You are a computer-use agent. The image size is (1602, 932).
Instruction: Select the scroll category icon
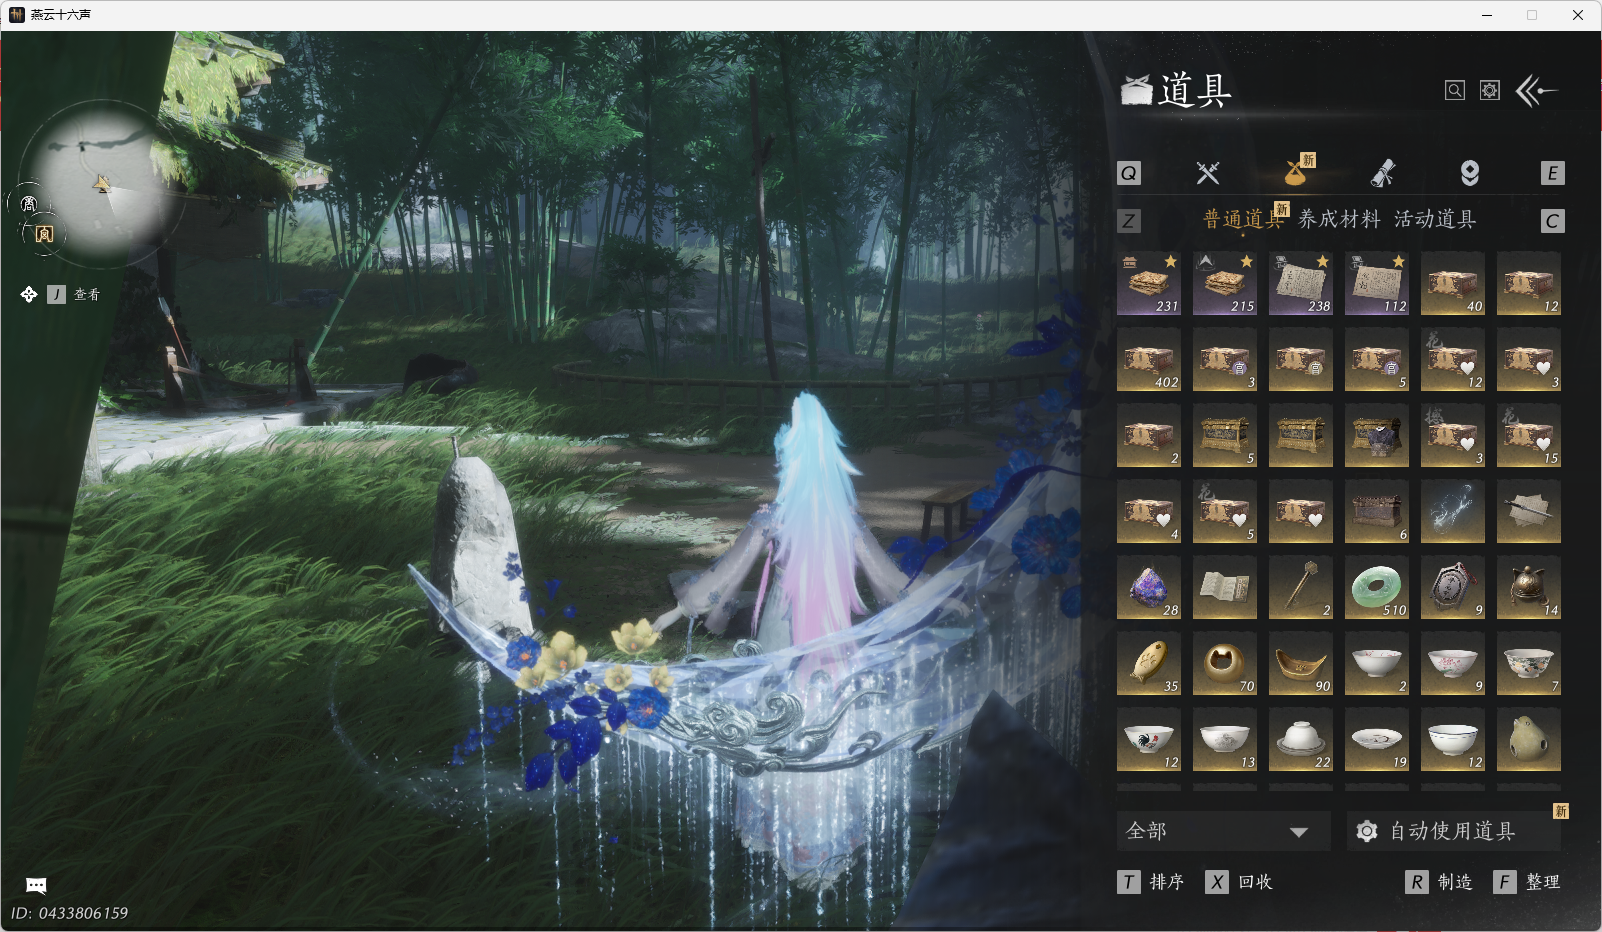click(x=1383, y=173)
